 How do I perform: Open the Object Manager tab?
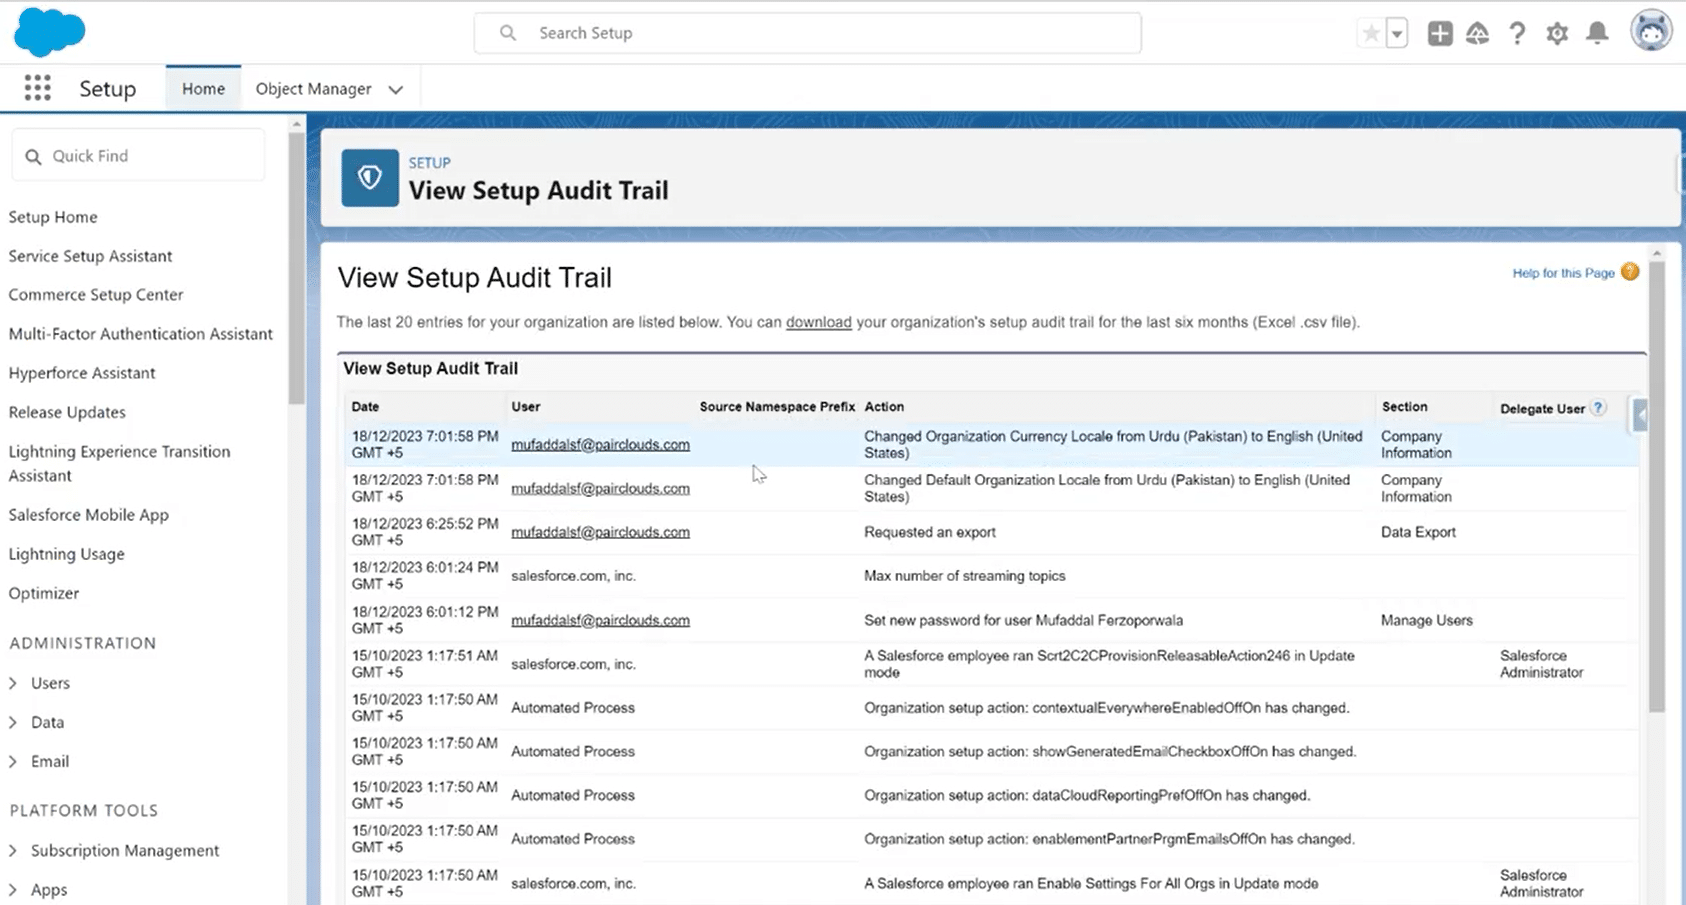[x=313, y=88]
